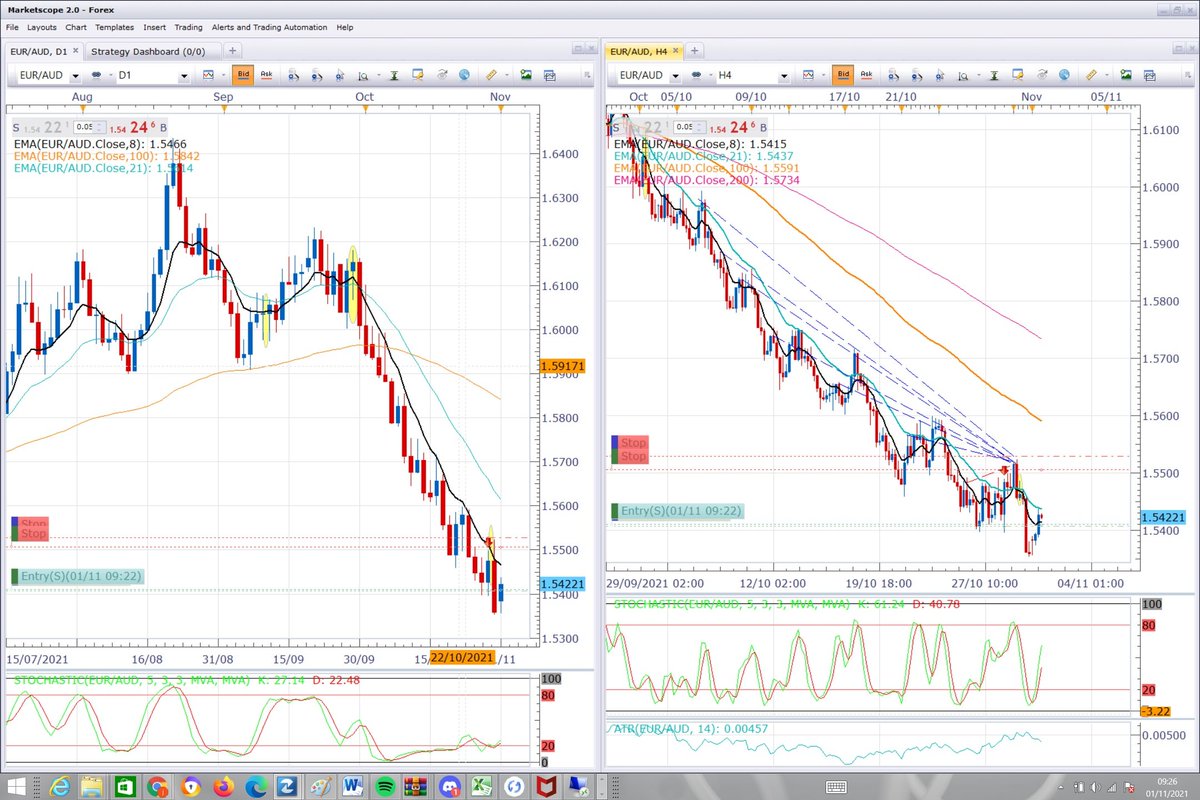This screenshot has height=800, width=1200.
Task: Click chart type icon in D1 toolbar
Action: pos(209,75)
